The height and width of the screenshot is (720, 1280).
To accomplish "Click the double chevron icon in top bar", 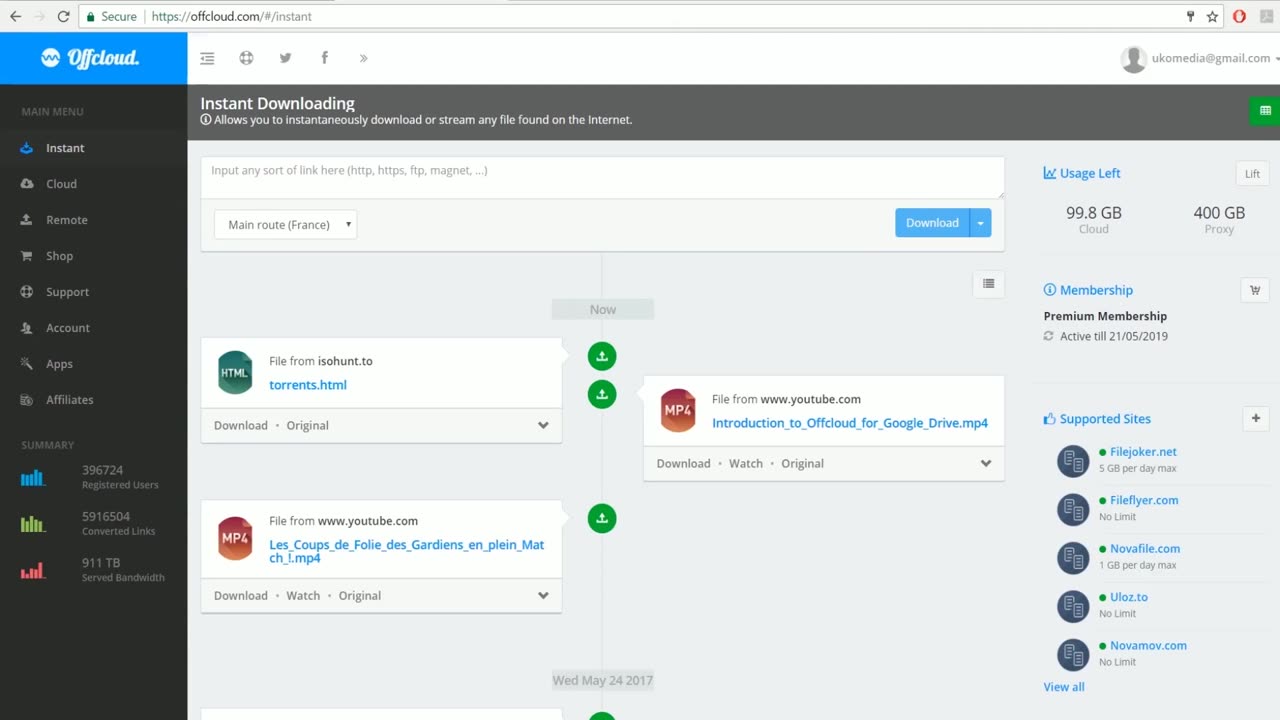I will point(363,58).
